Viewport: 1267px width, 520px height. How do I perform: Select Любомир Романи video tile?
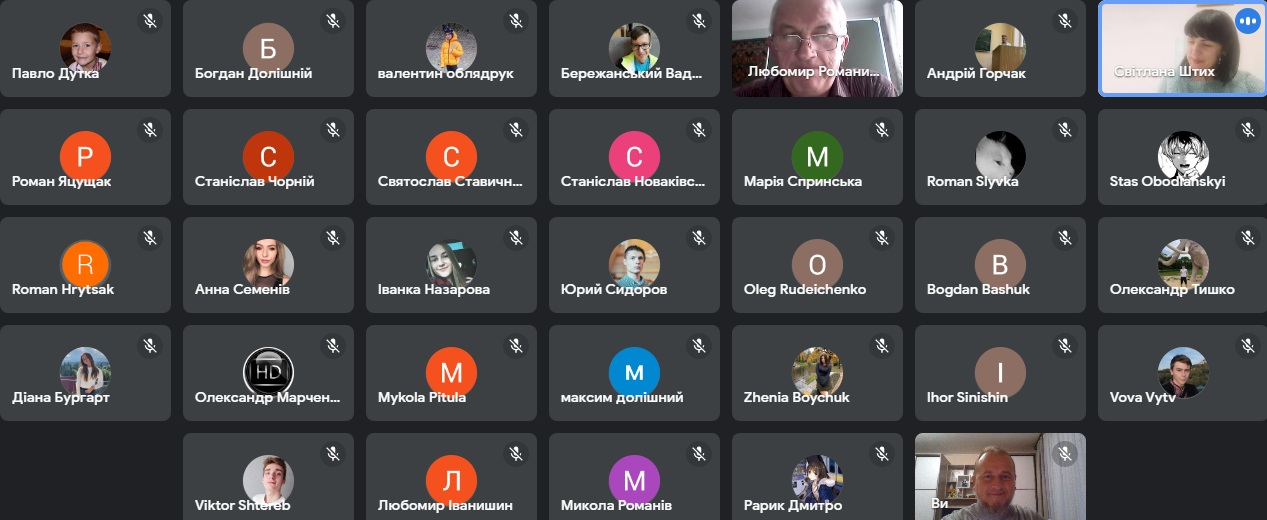click(817, 48)
